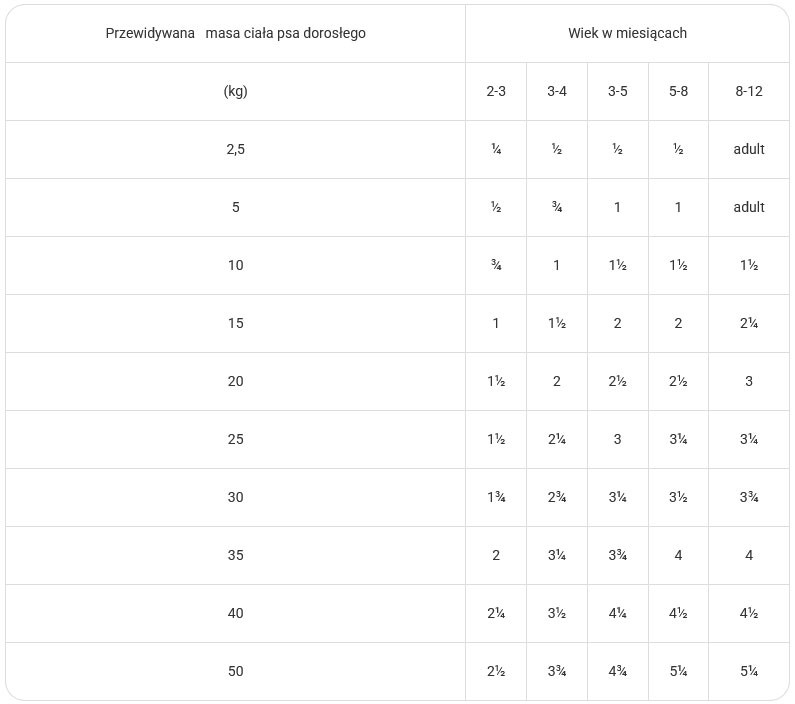
Task: Click the 40 kg weight row label
Action: point(235,613)
